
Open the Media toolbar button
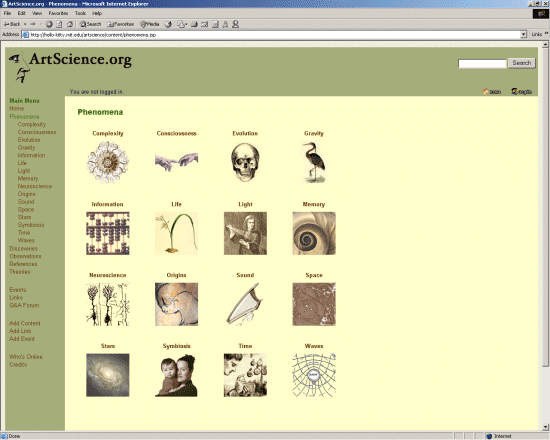150,24
